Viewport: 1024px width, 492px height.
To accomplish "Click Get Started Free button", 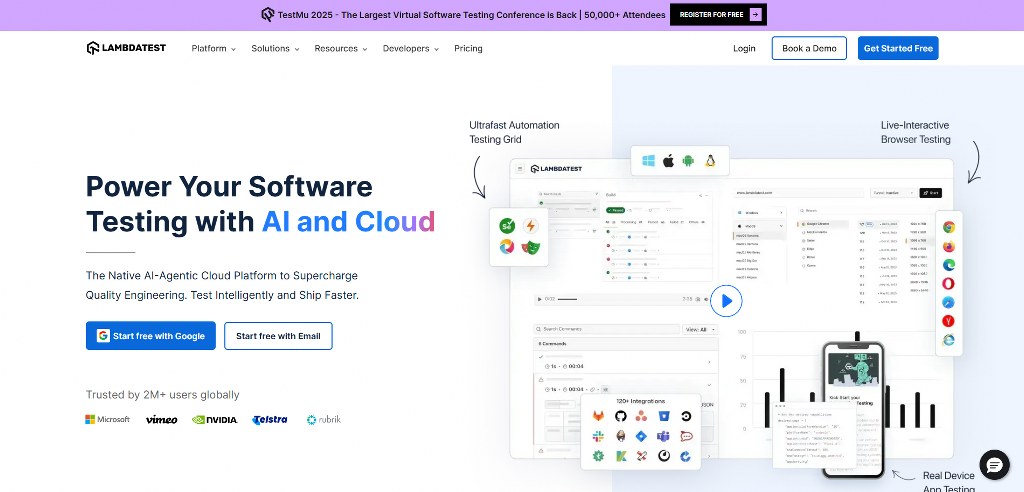I will 898,48.
